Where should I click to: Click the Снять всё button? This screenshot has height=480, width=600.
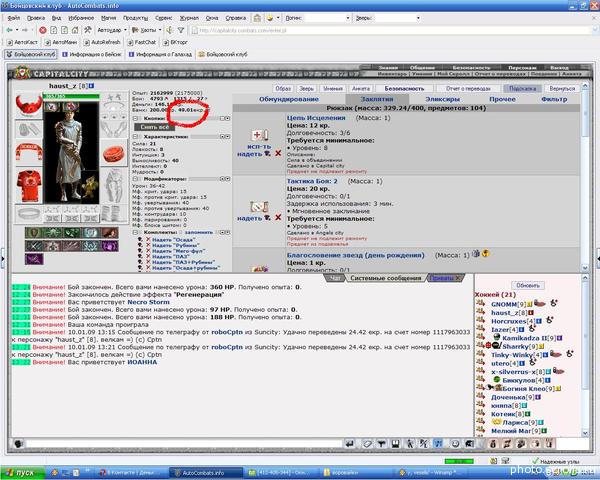[155, 127]
